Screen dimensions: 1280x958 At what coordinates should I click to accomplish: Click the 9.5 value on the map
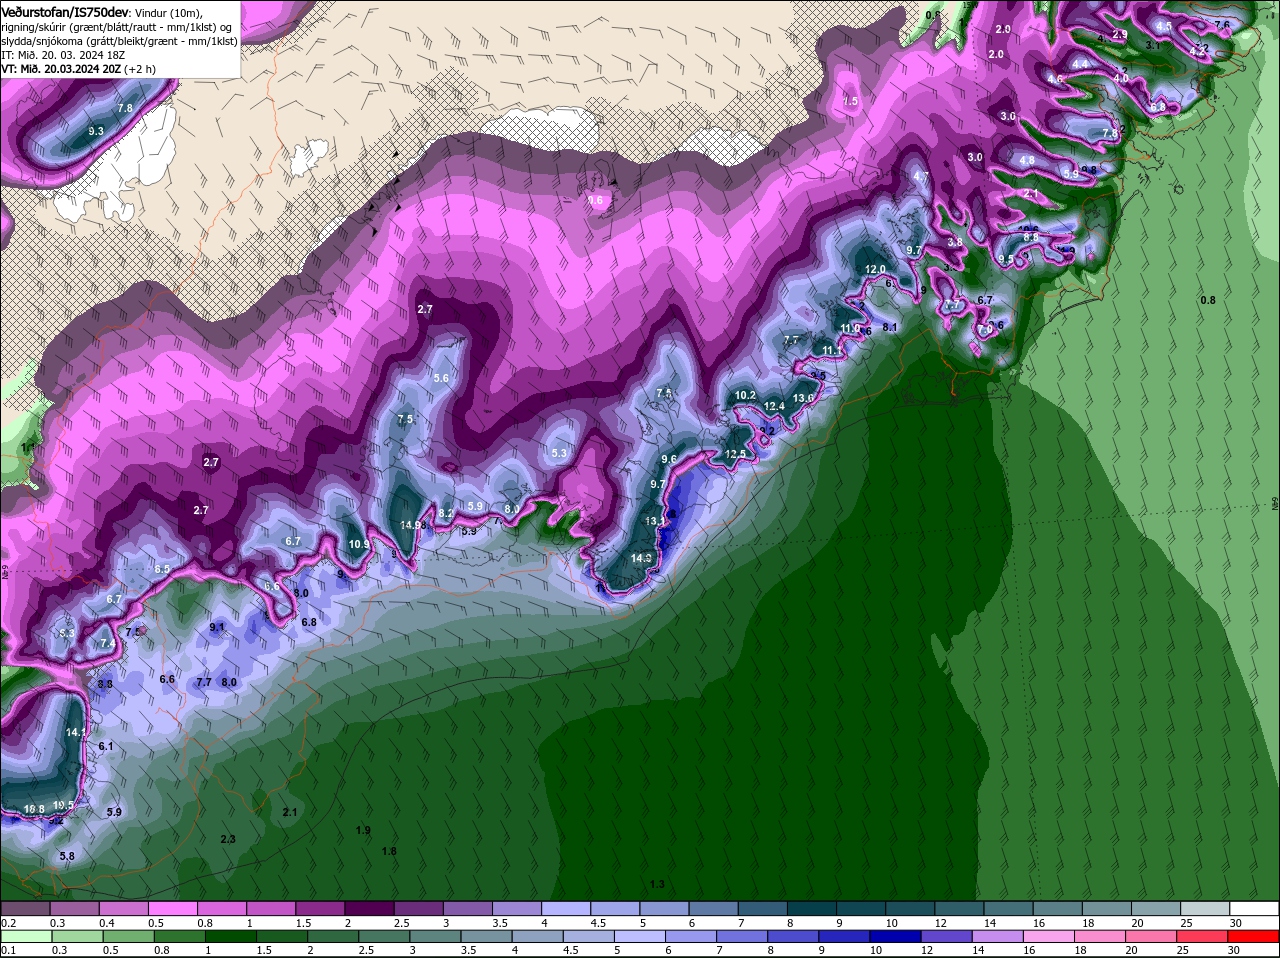[1007, 259]
